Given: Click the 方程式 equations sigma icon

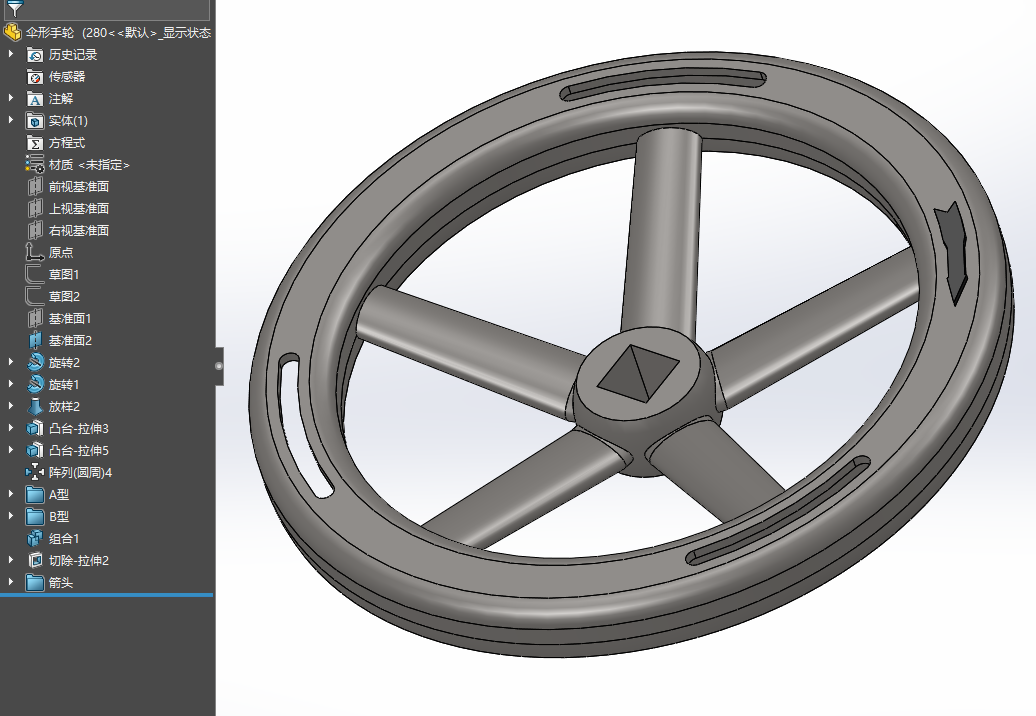Looking at the screenshot, I should click(34, 143).
